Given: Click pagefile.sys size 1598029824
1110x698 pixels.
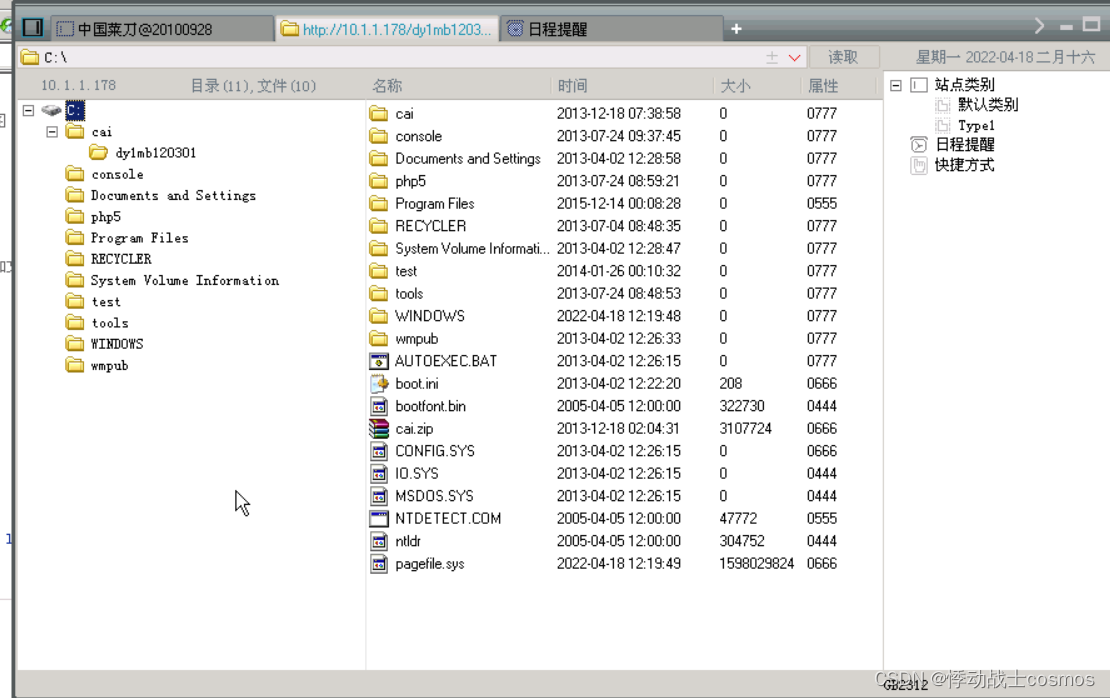Looking at the screenshot, I should click(756, 563).
